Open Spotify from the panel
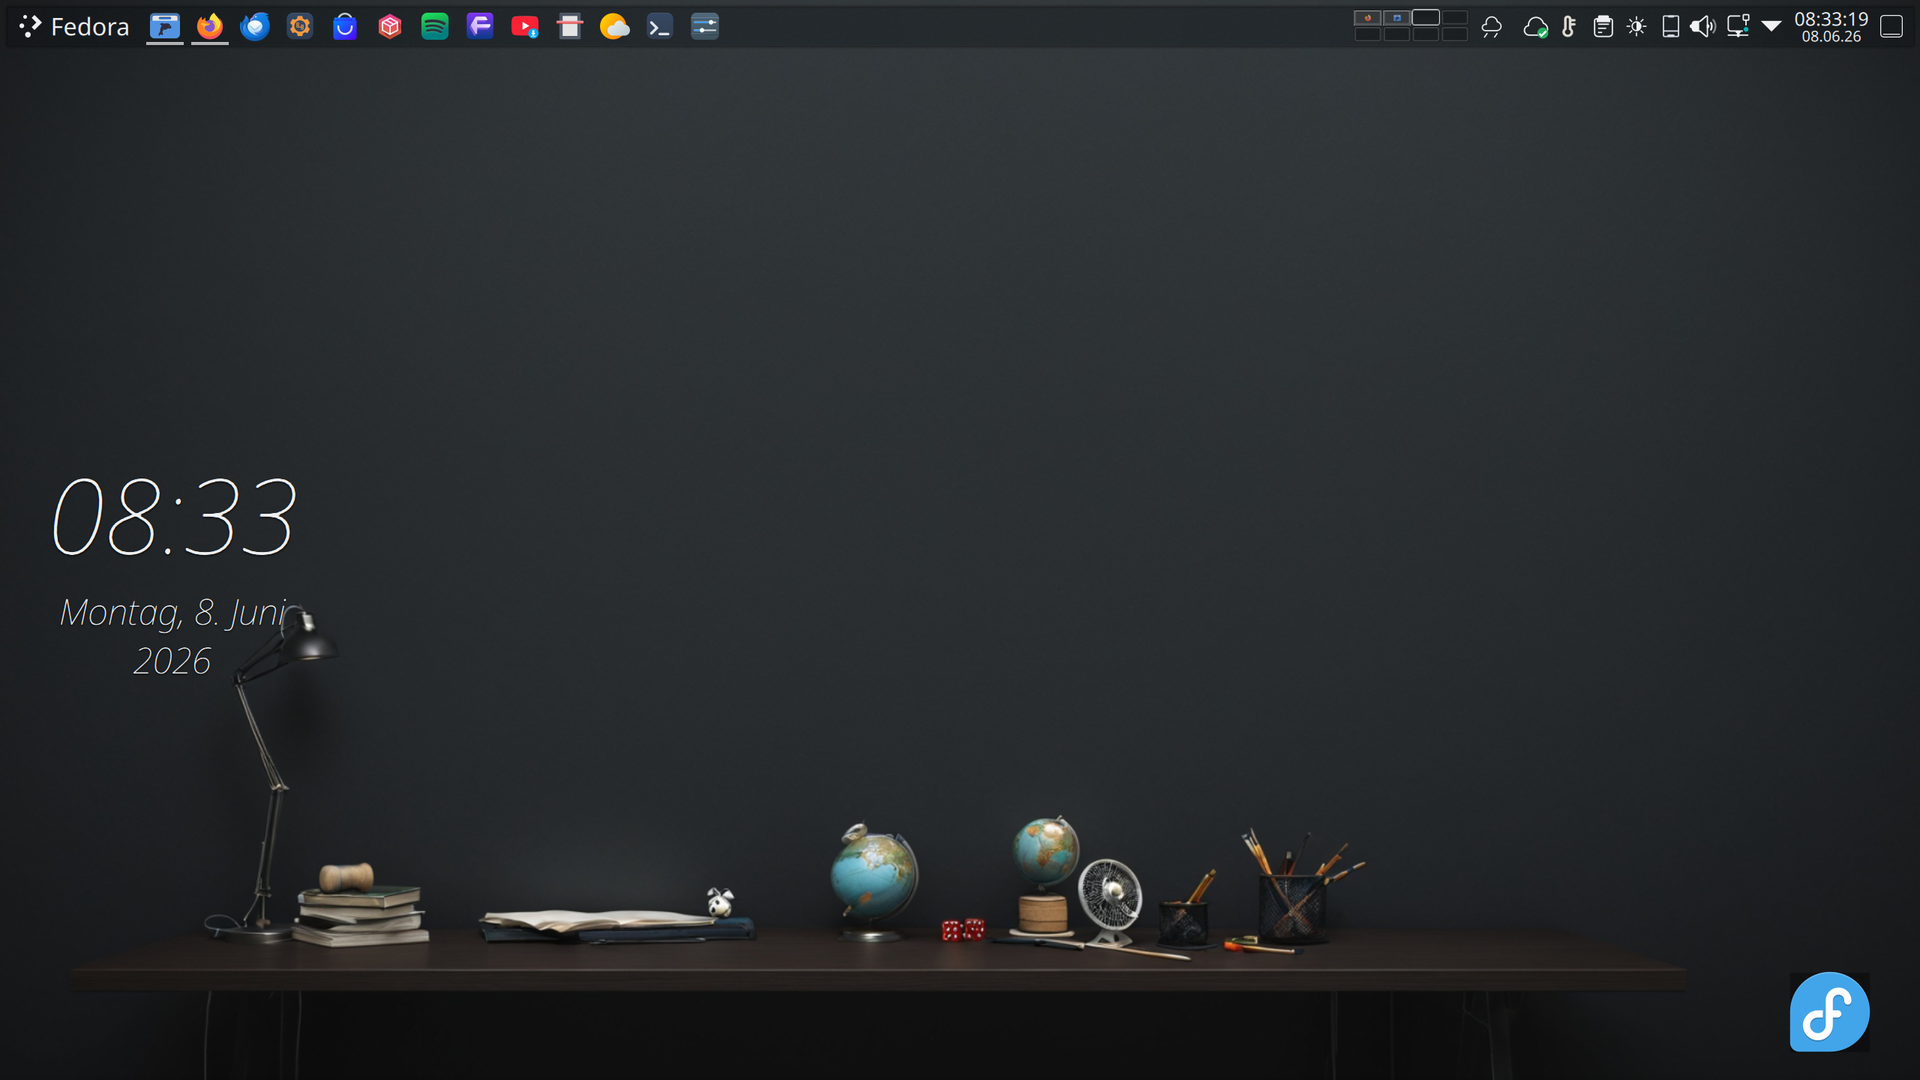Screen dimensions: 1920x1080 435,27
